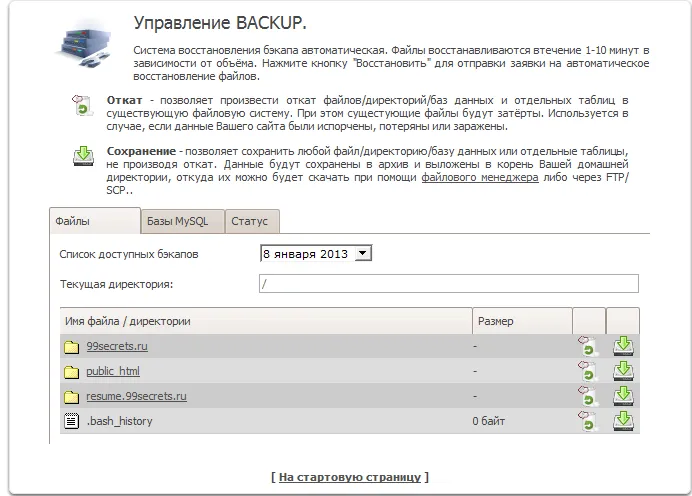Click the Текущая директория path field
This screenshot has width=692, height=496.
[x=449, y=284]
